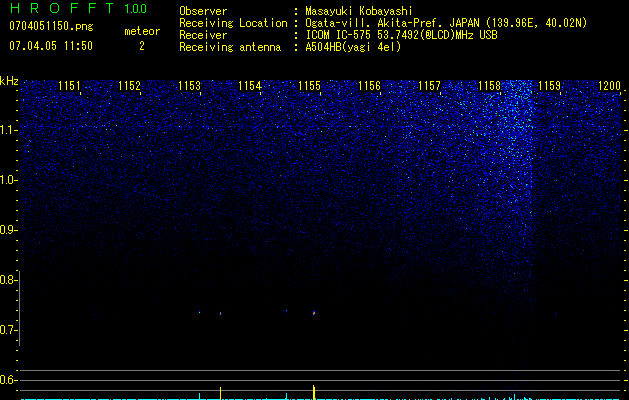Viewport: 629px width, 400px height.
Task: Click the HROFFT 1.0.0 title text
Action: click(x=78, y=8)
